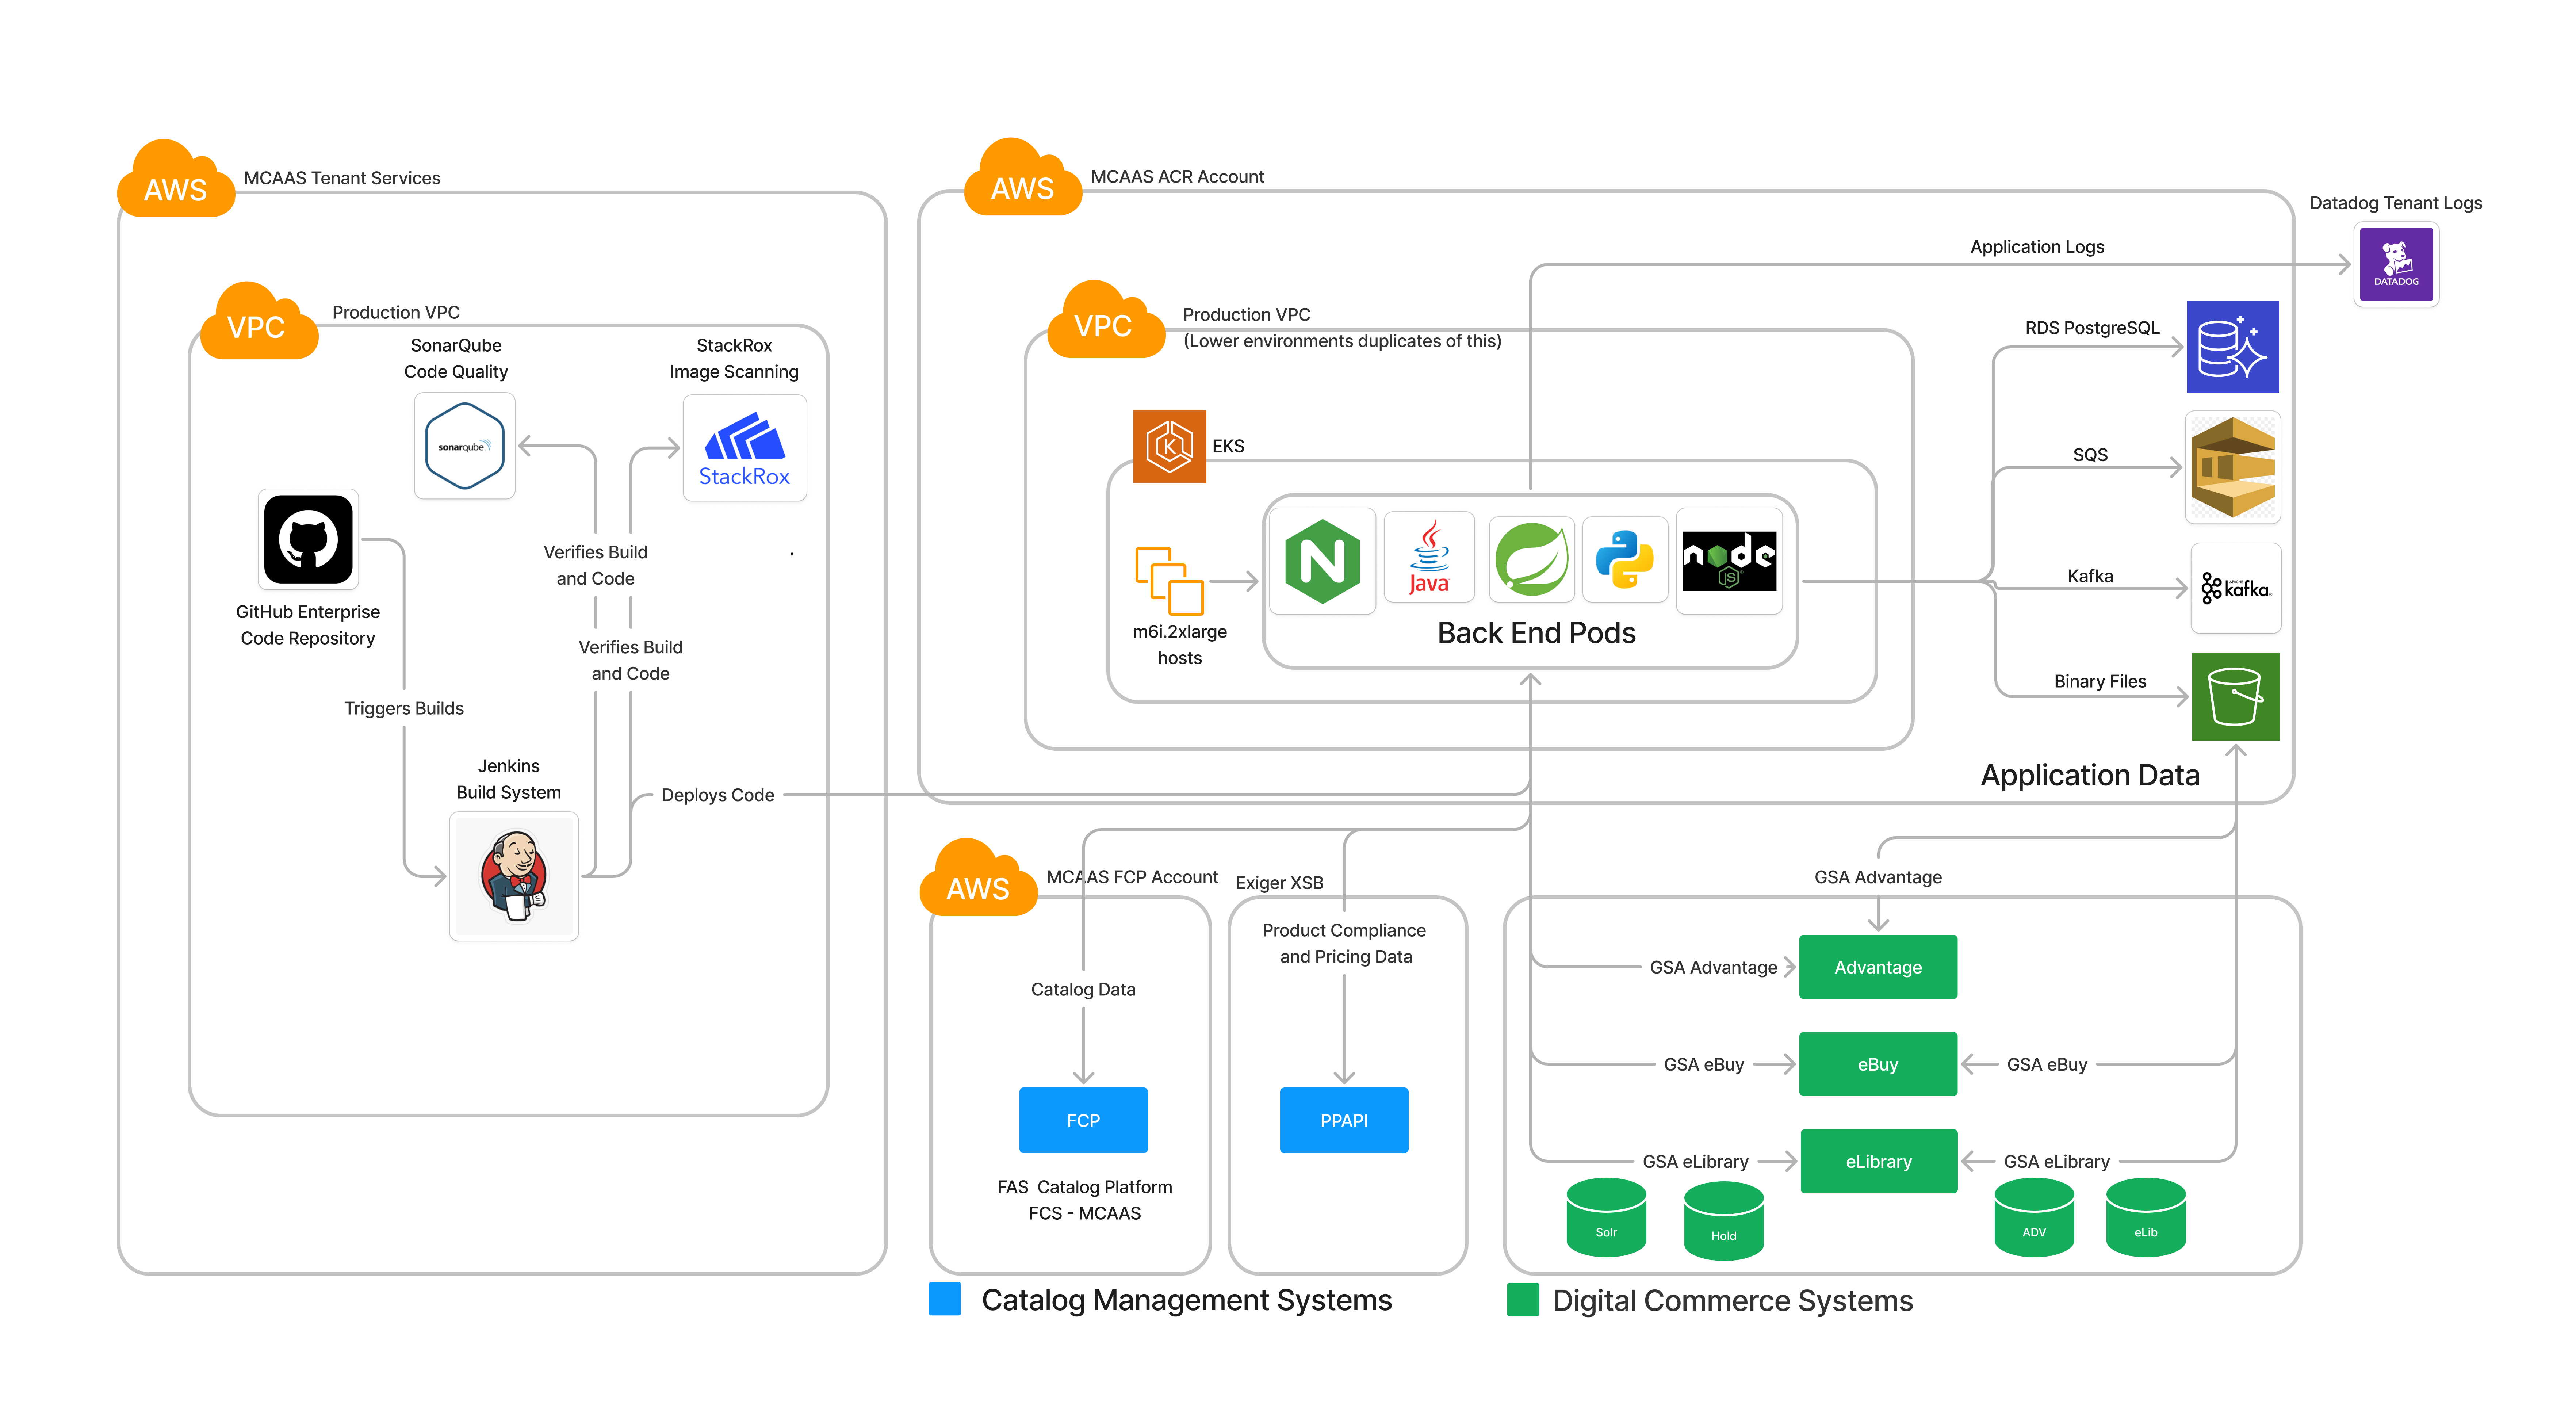Select the Java pod icon

(x=1429, y=557)
